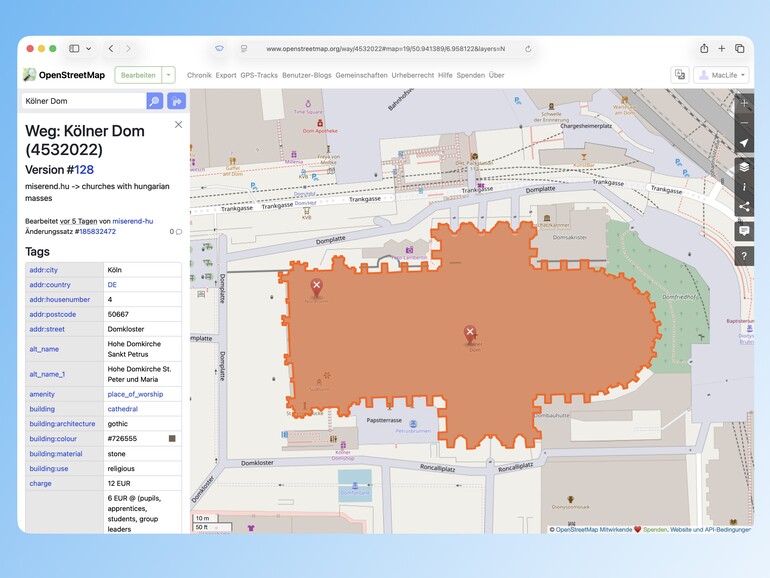Open the charge tag key link
The height and width of the screenshot is (578, 770).
click(x=40, y=484)
